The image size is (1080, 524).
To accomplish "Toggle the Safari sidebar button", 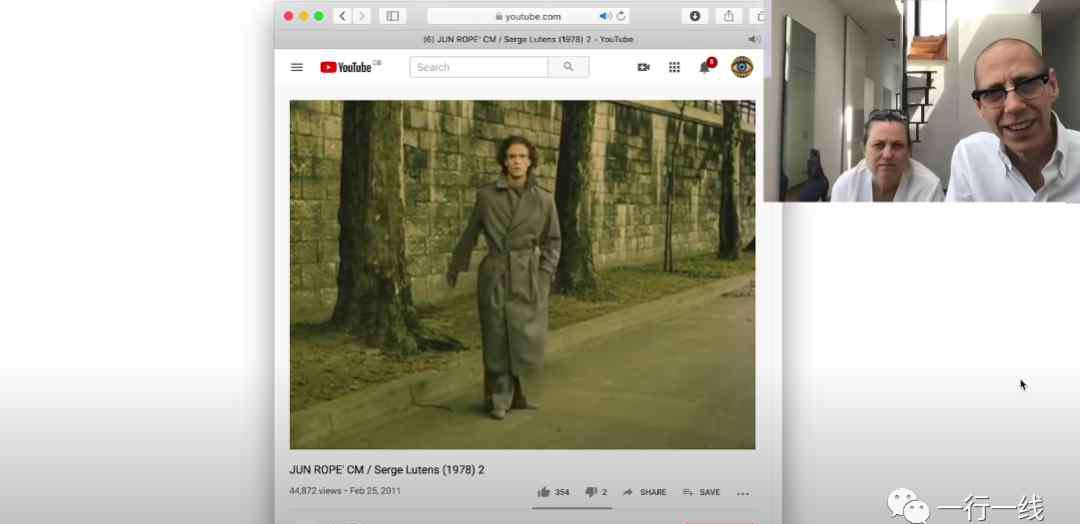I will (x=393, y=16).
